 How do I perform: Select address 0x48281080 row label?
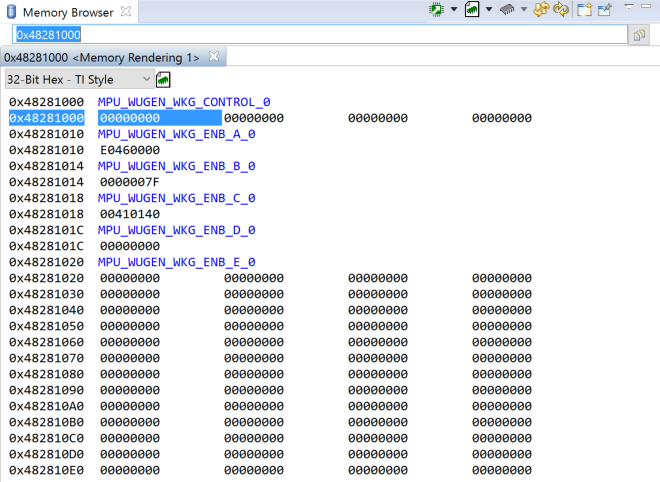(46, 374)
